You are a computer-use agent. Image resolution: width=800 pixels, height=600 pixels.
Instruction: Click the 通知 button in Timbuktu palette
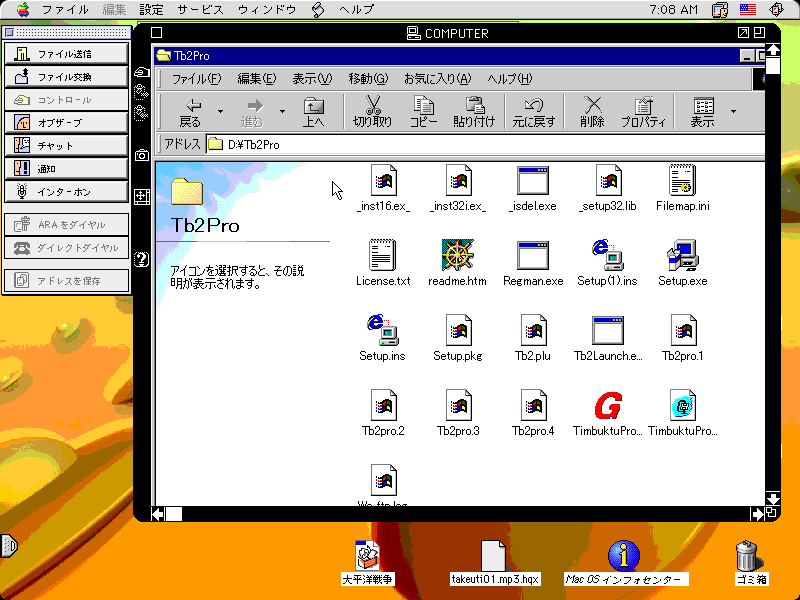(x=66, y=168)
